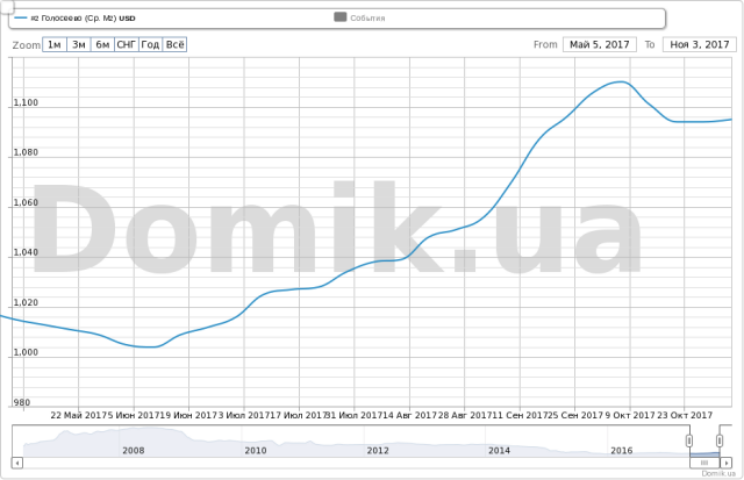
Task: Click the navigator scrollbar thumb
Action: pyautogui.click(x=705, y=462)
